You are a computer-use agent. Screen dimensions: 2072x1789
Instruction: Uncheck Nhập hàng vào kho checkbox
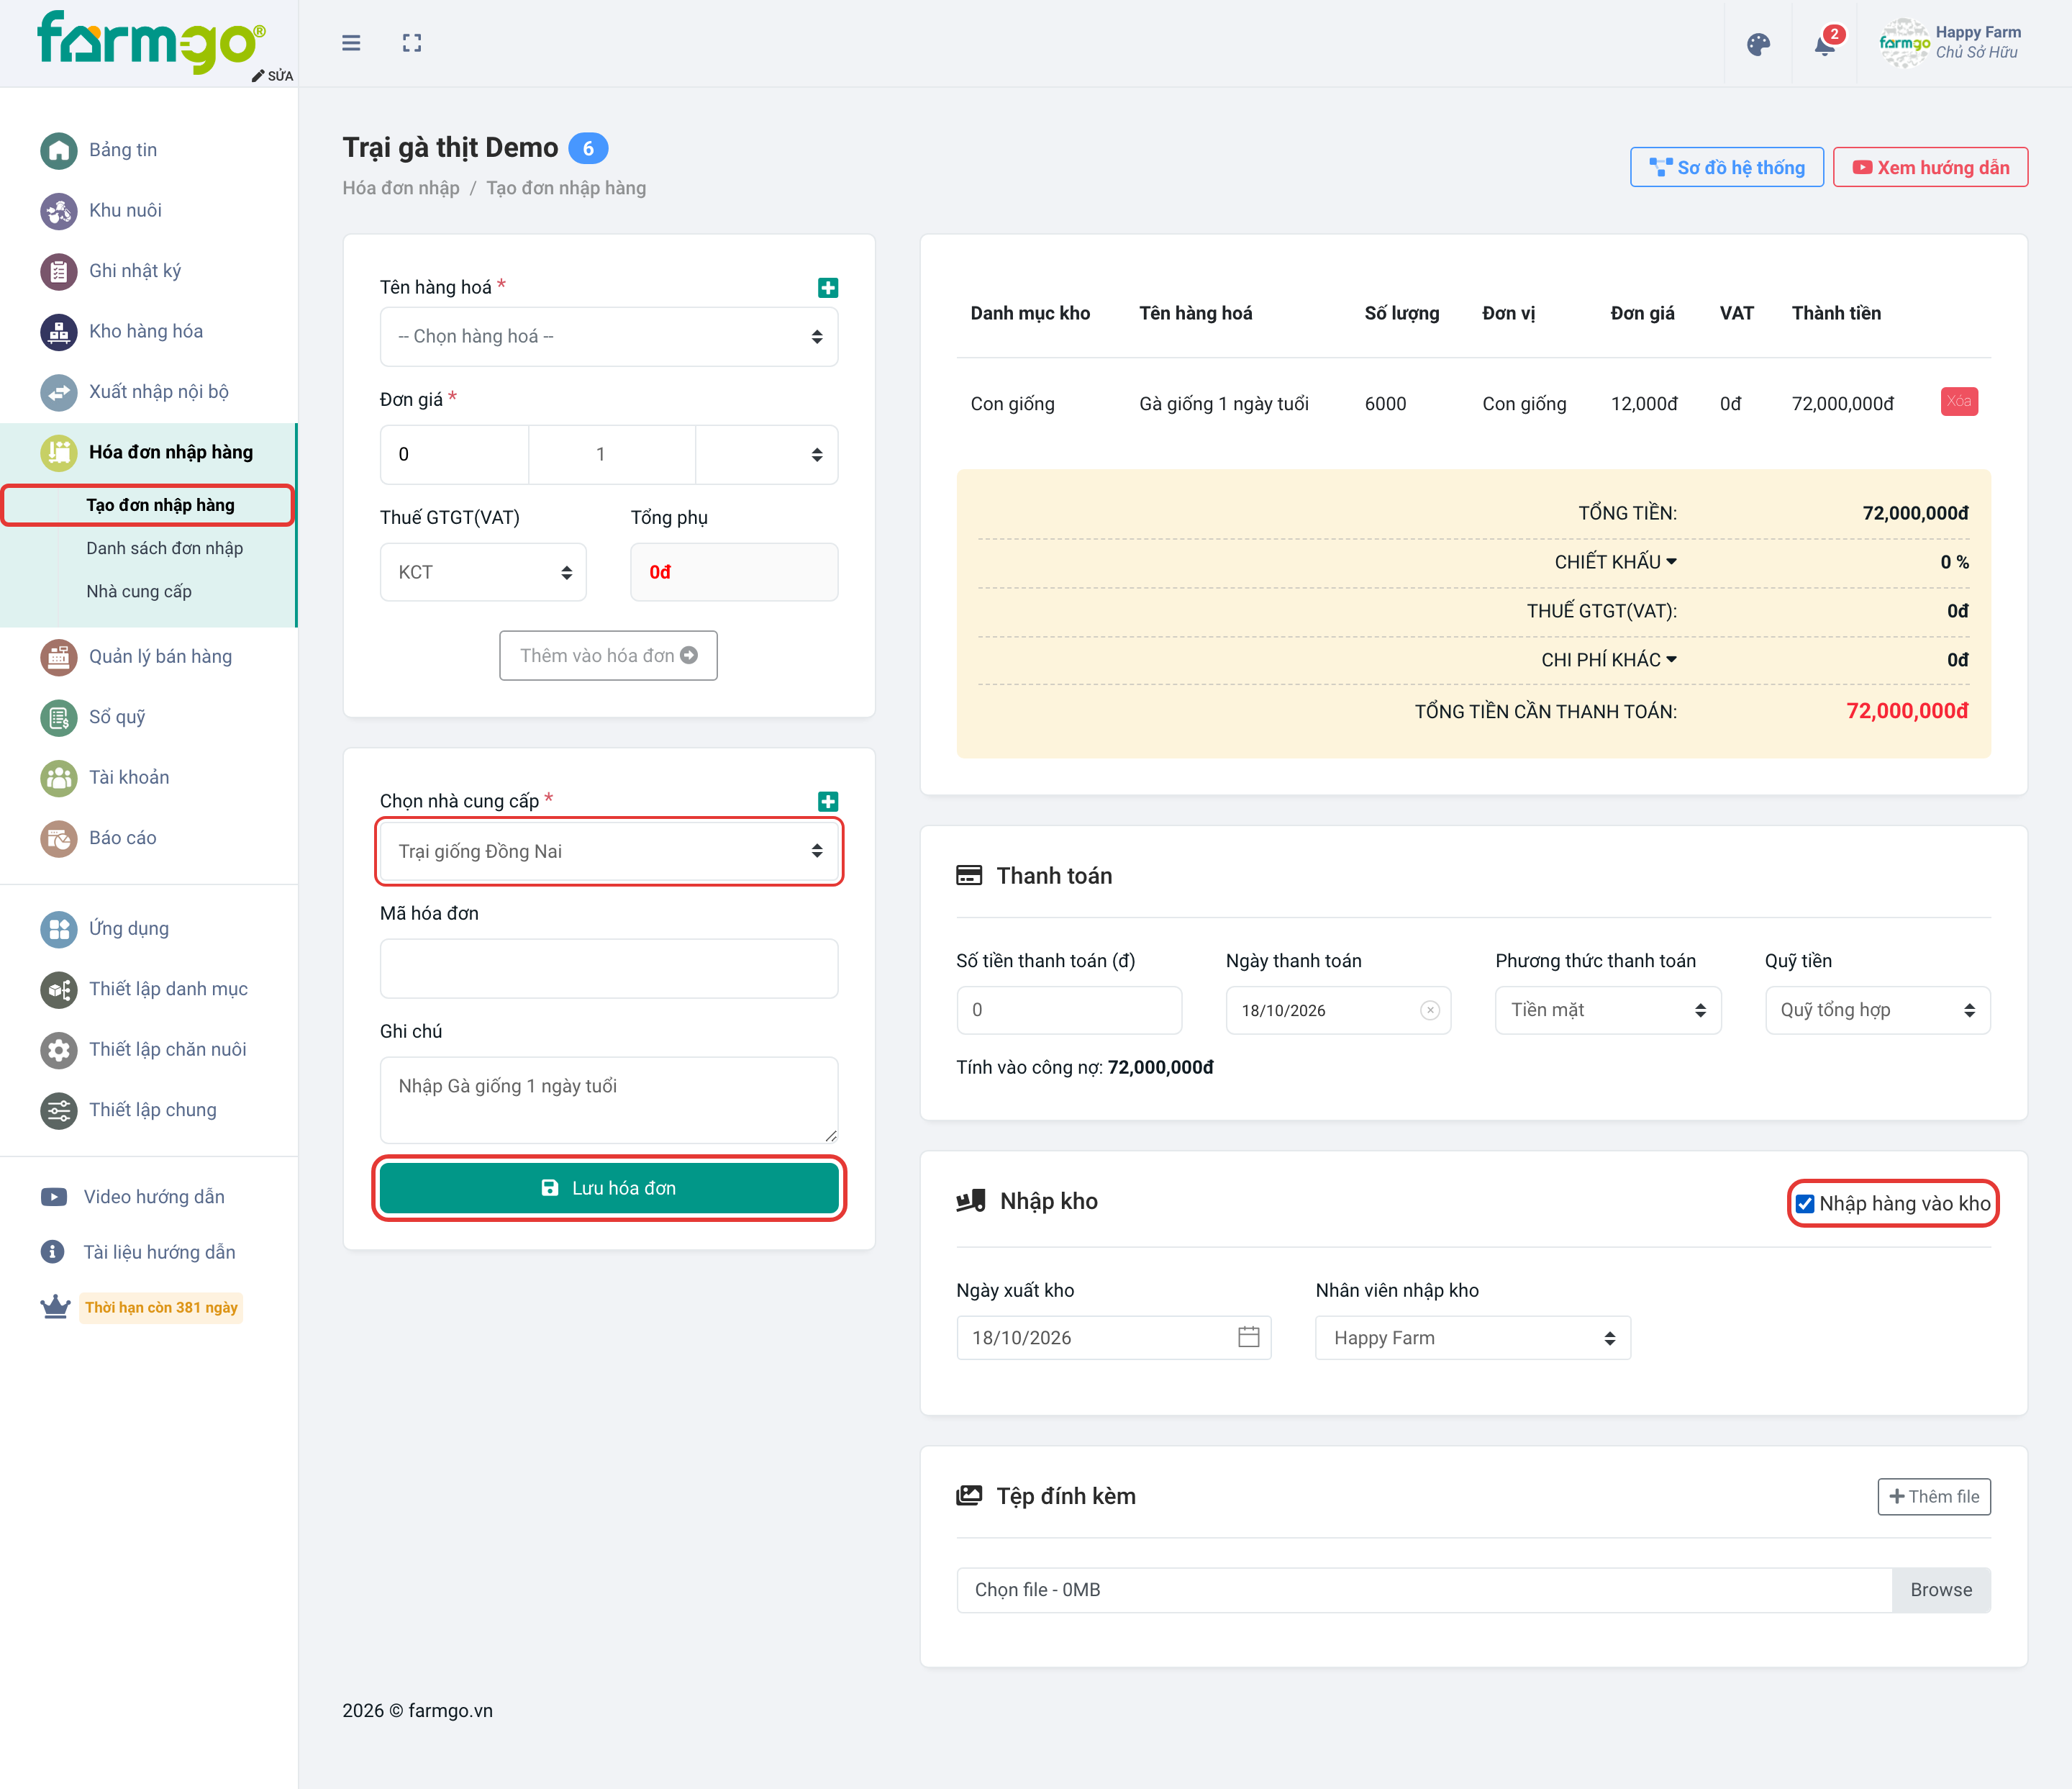(1805, 1203)
